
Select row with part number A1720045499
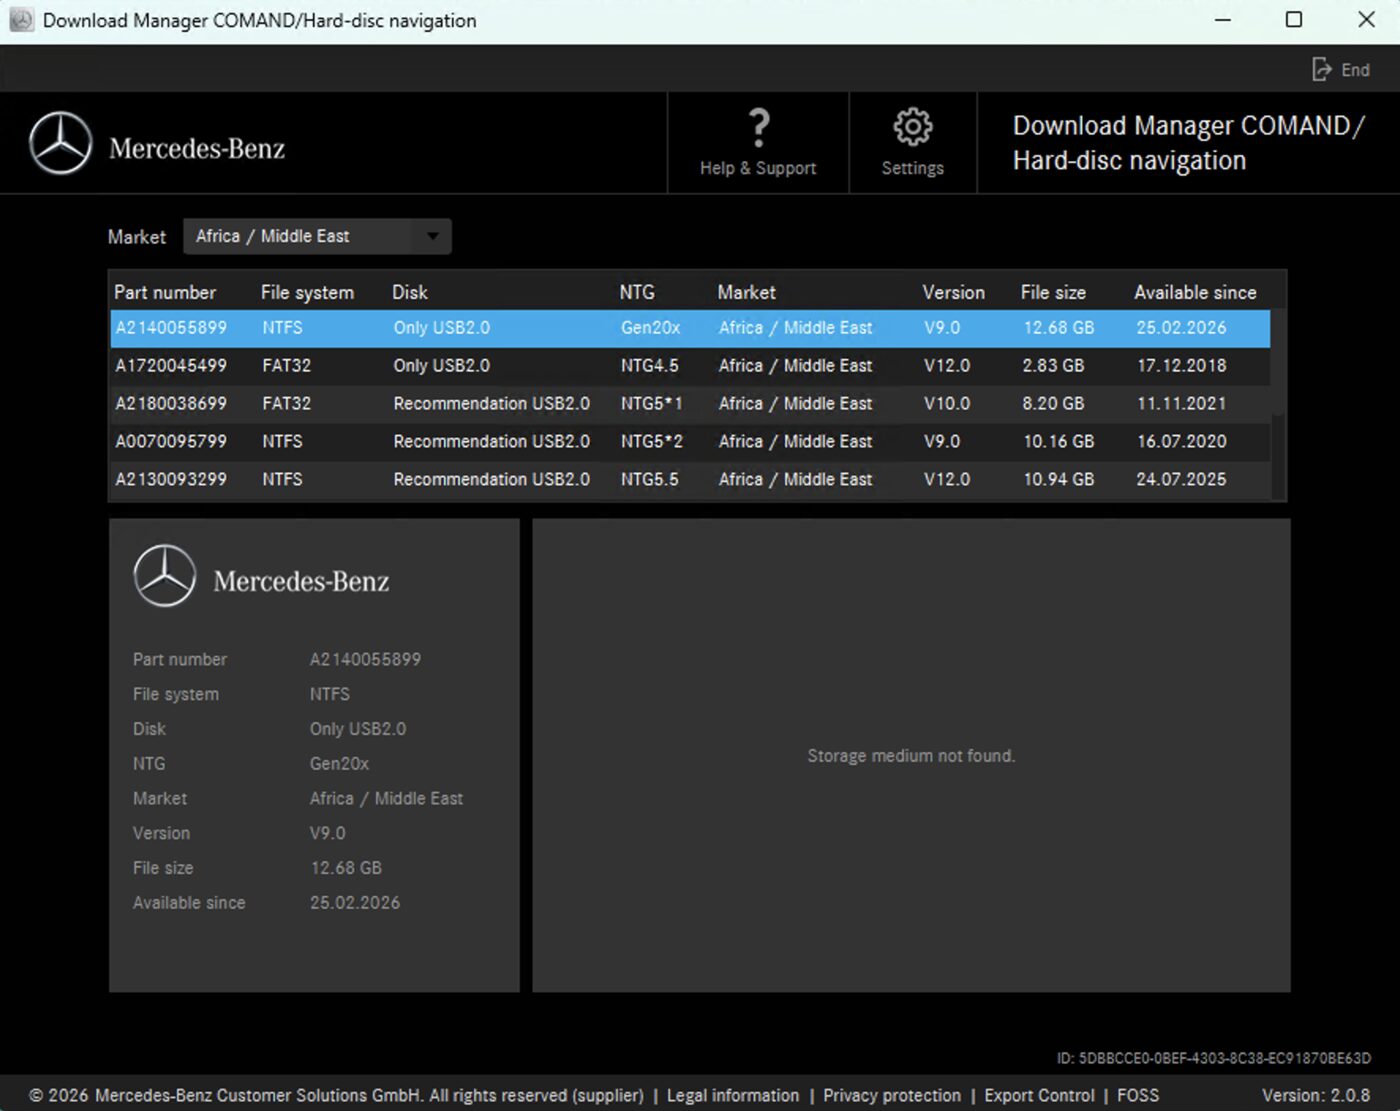(690, 366)
